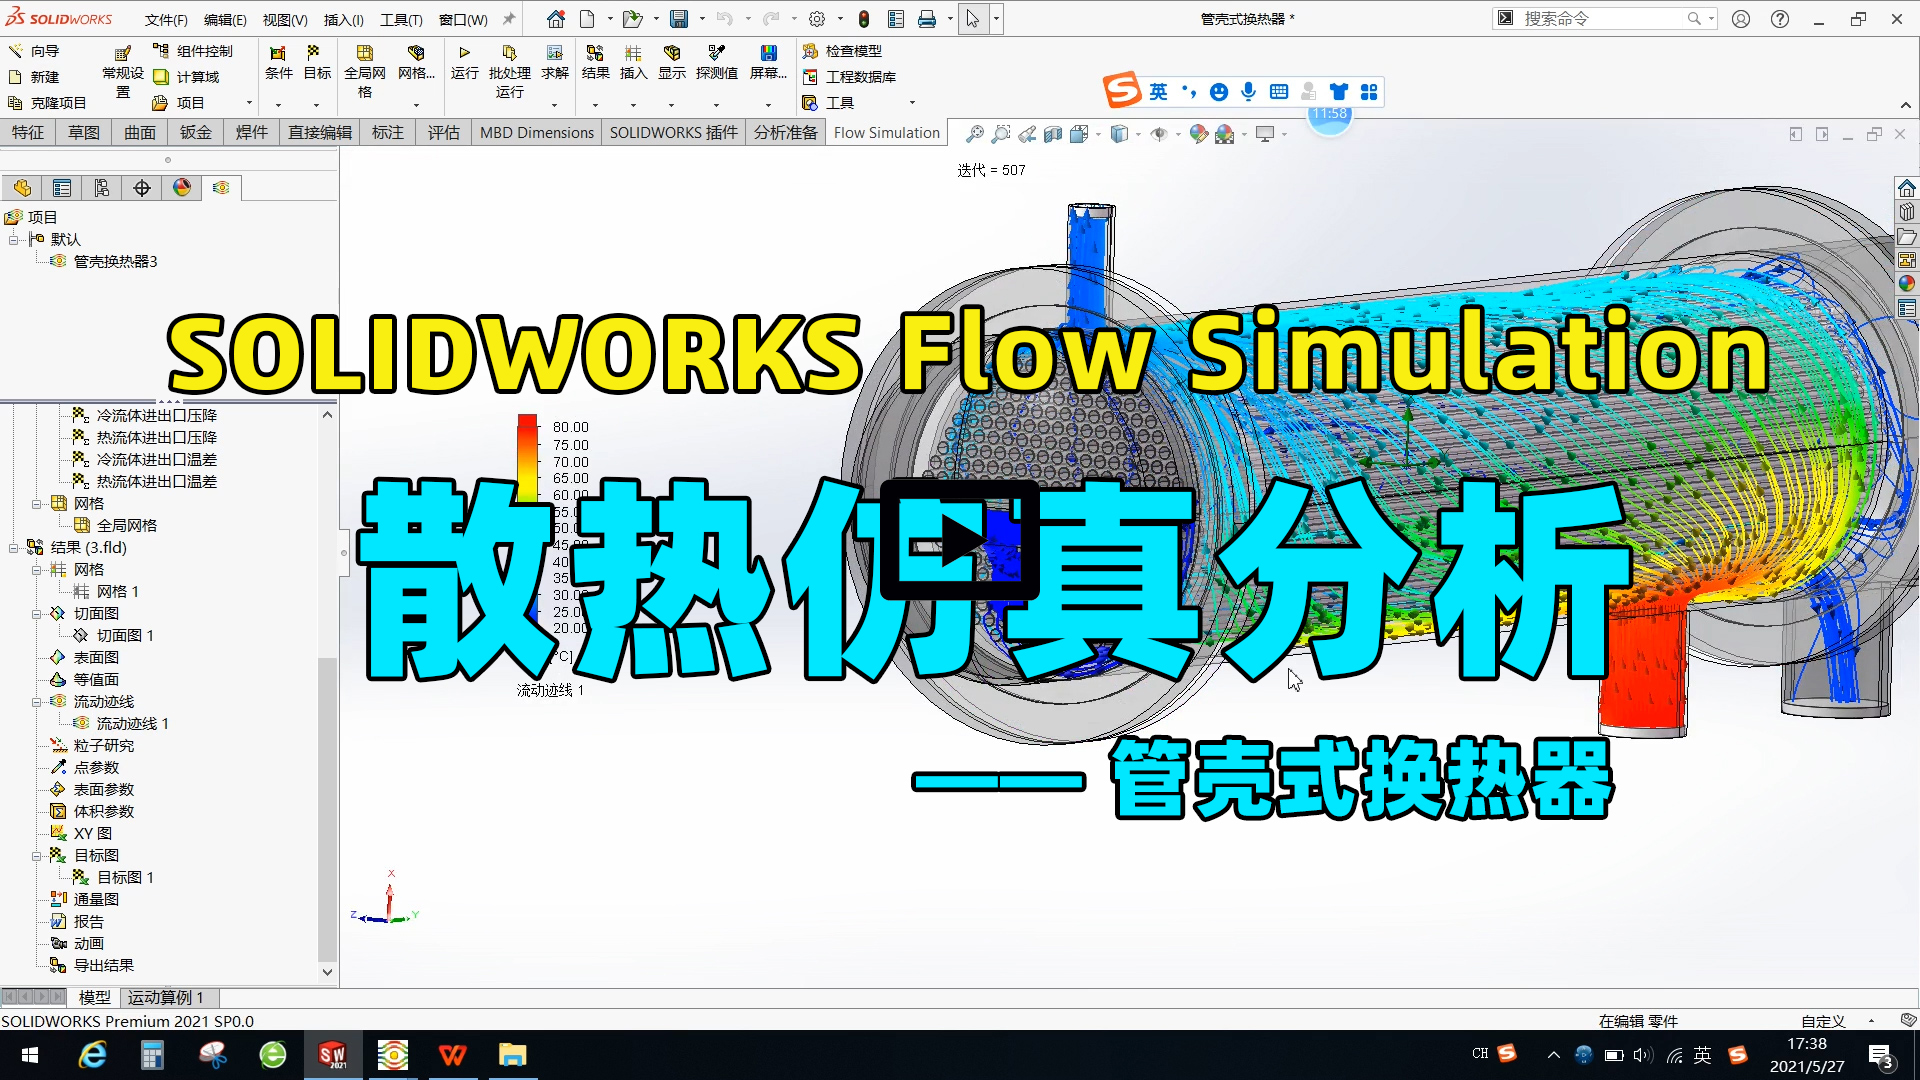
Task: Toggle the Sogou microphone voice input
Action: tap(1248, 92)
